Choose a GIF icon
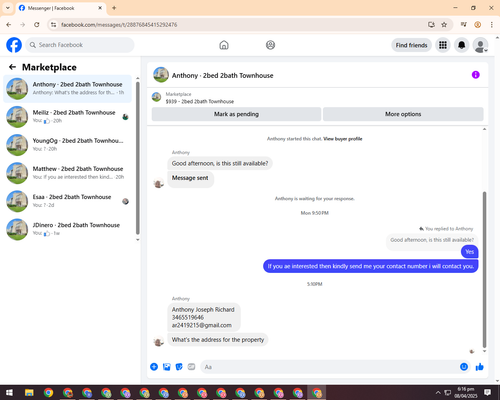500x400 pixels. 191,367
